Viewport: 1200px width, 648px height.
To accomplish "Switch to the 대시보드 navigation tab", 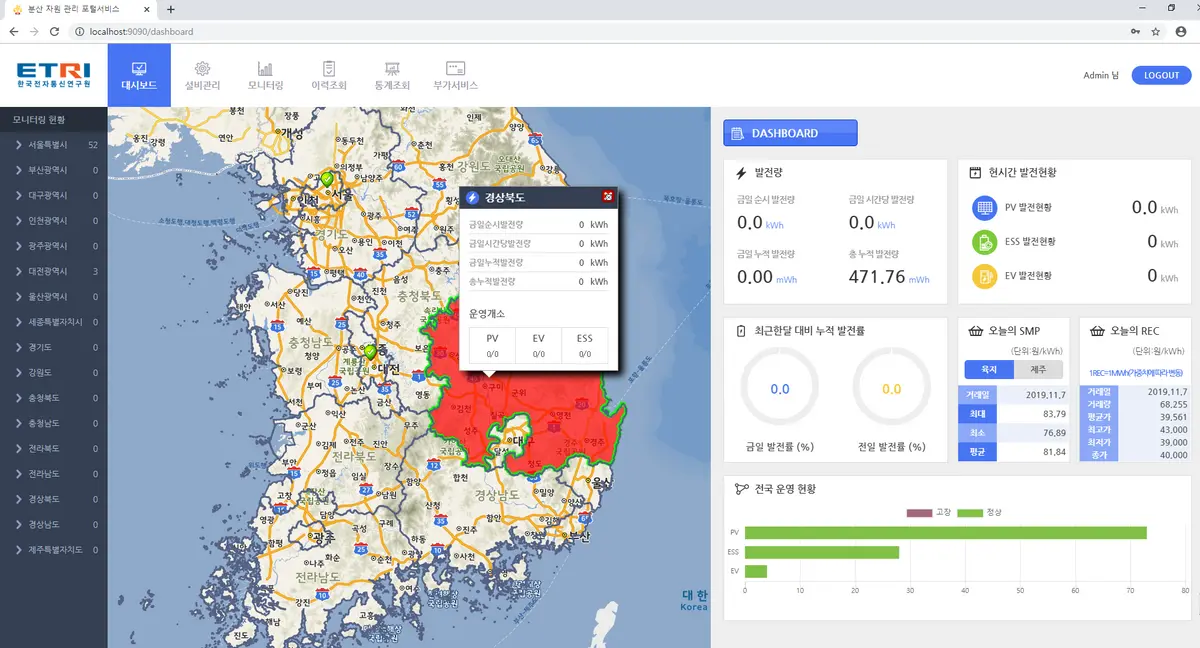I will [x=139, y=74].
